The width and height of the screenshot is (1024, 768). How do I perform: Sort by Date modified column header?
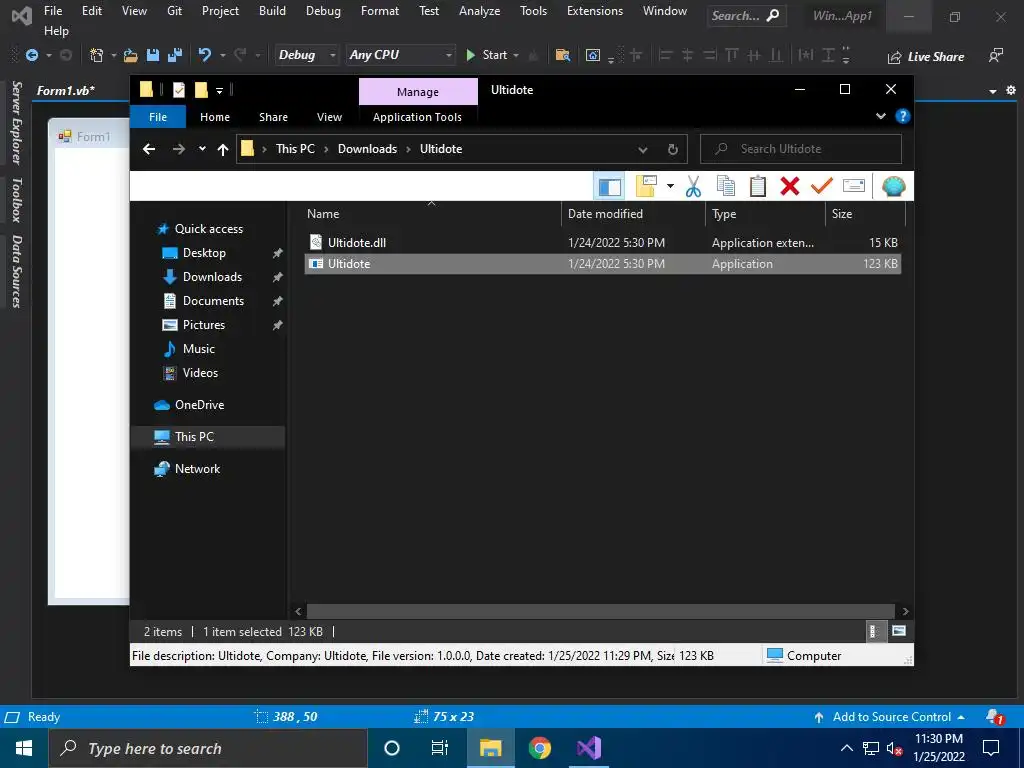[633, 214]
